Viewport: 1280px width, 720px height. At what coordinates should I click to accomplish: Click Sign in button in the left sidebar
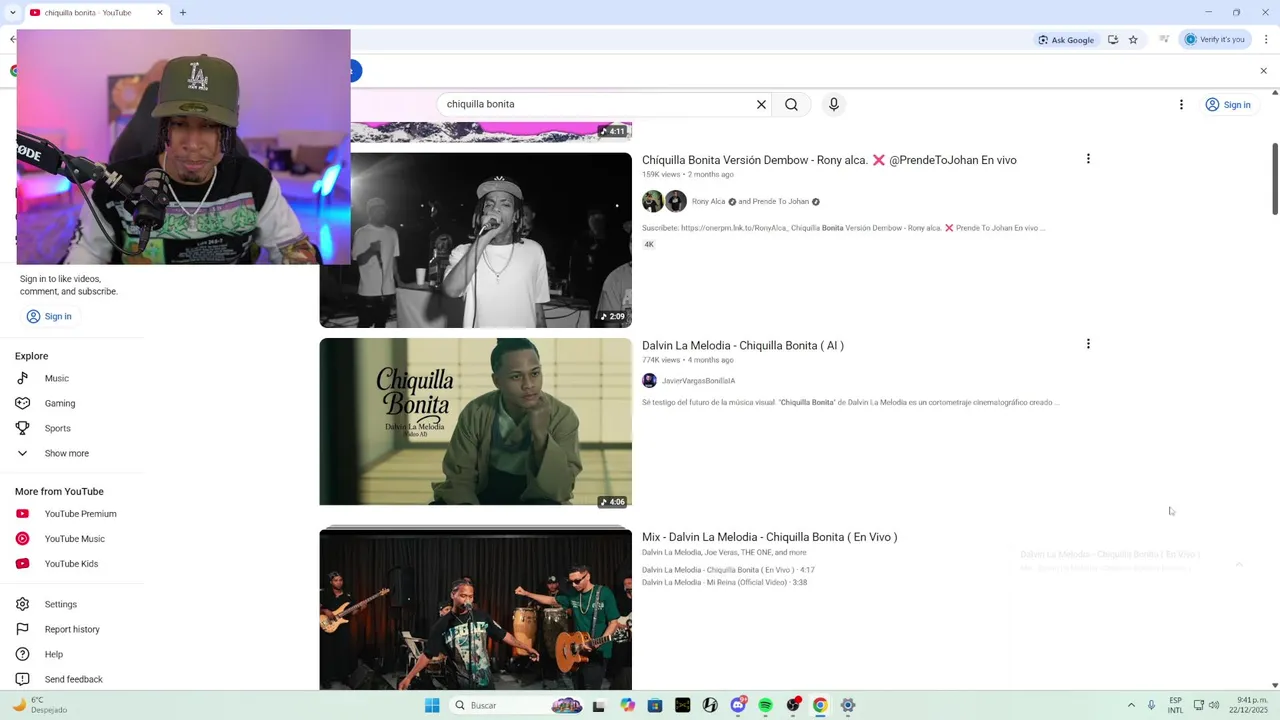[49, 316]
